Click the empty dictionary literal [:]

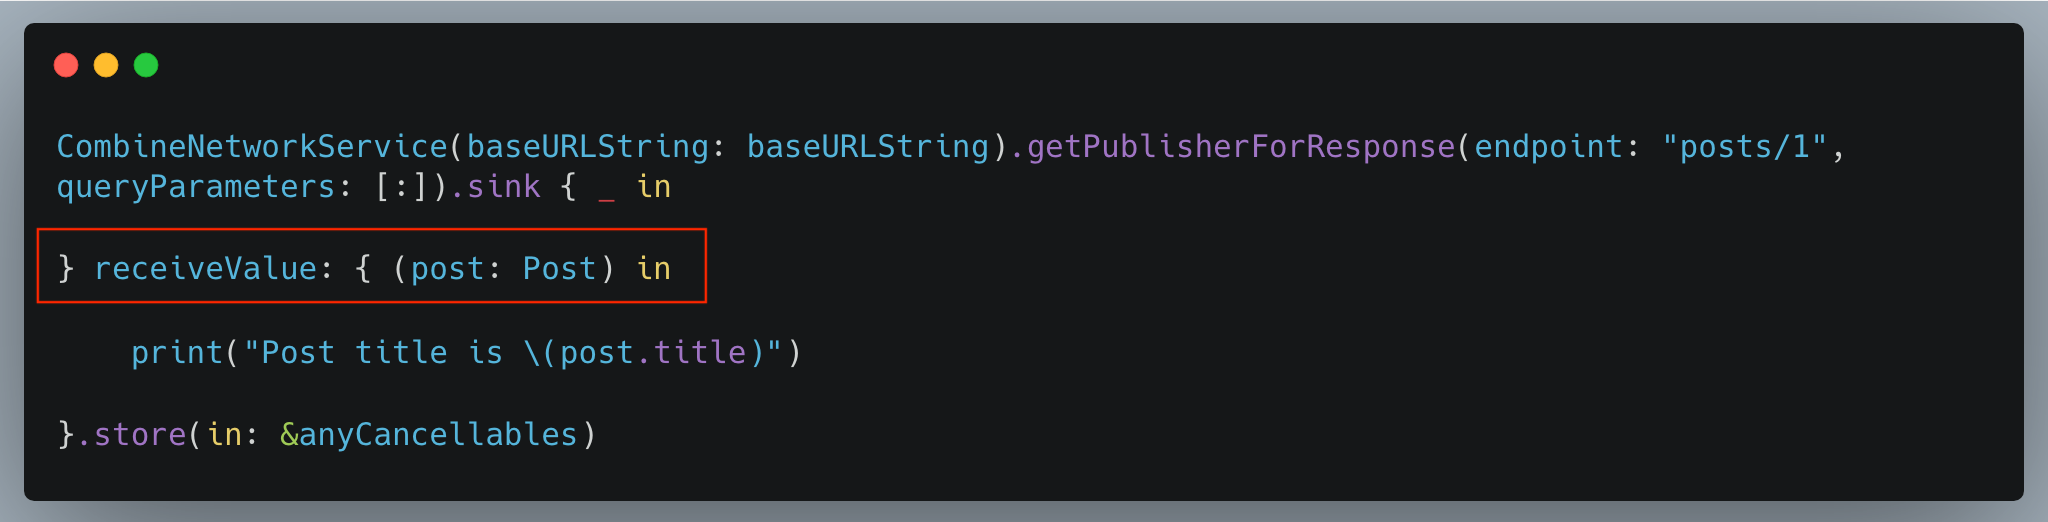click(x=402, y=187)
